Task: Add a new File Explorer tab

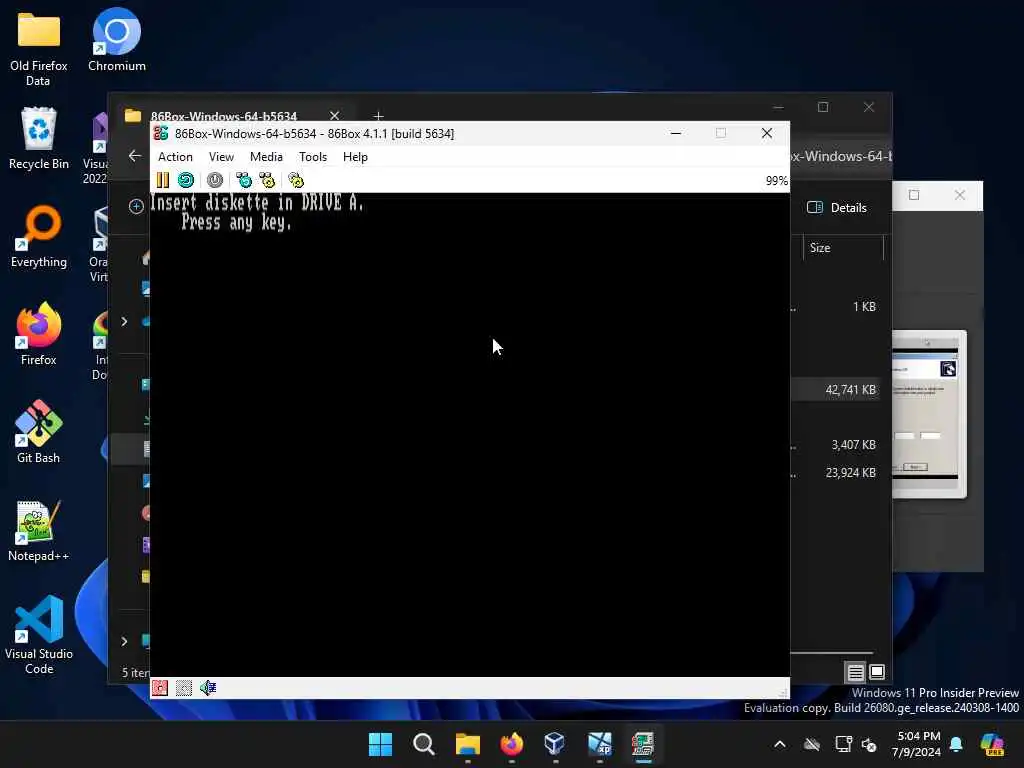Action: coord(378,116)
